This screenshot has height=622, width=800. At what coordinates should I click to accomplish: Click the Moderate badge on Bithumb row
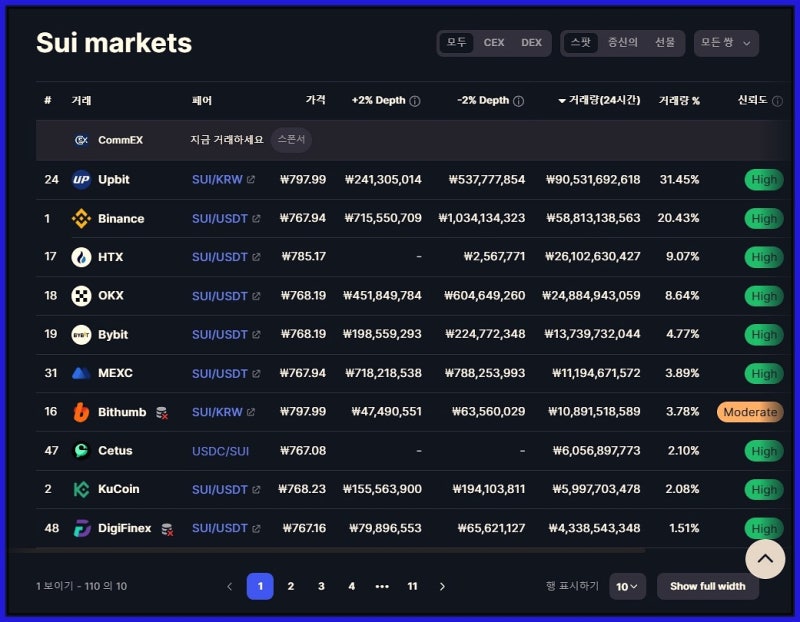[x=750, y=412]
